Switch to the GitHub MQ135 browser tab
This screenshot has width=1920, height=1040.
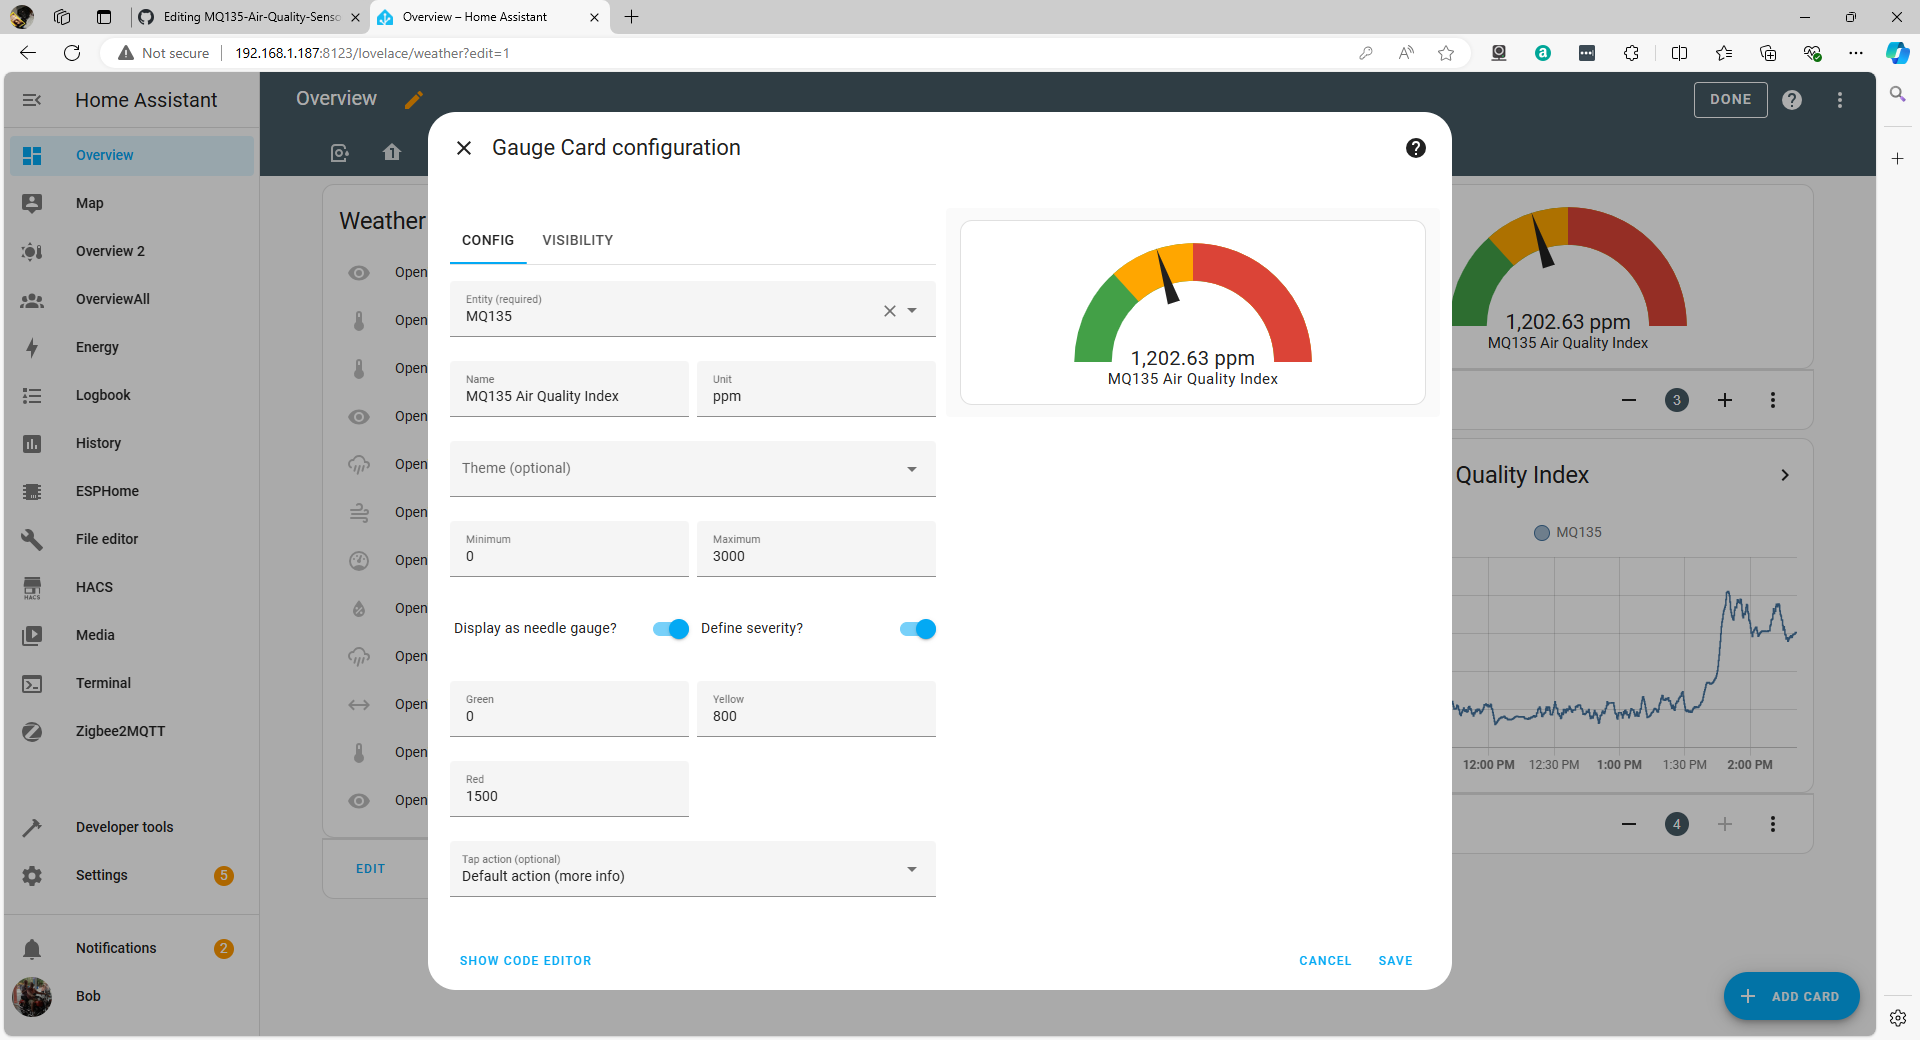249,17
